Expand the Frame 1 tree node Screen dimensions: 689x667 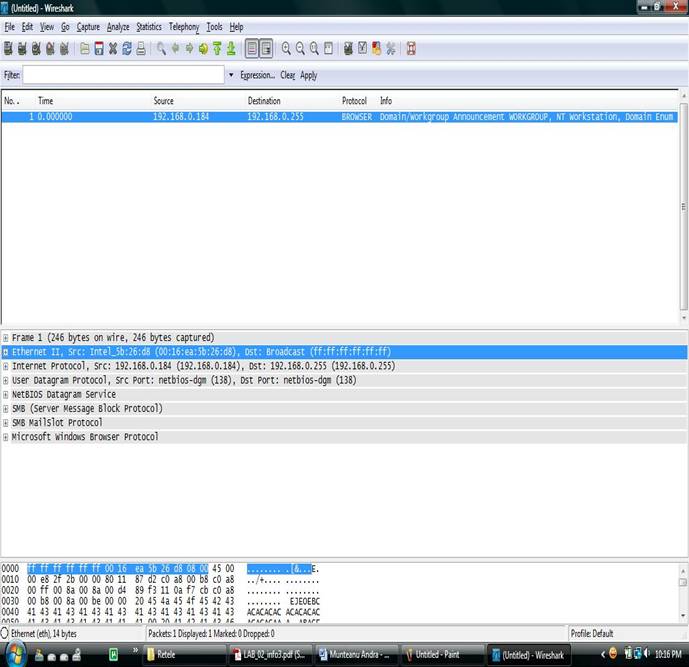pyautogui.click(x=6, y=338)
